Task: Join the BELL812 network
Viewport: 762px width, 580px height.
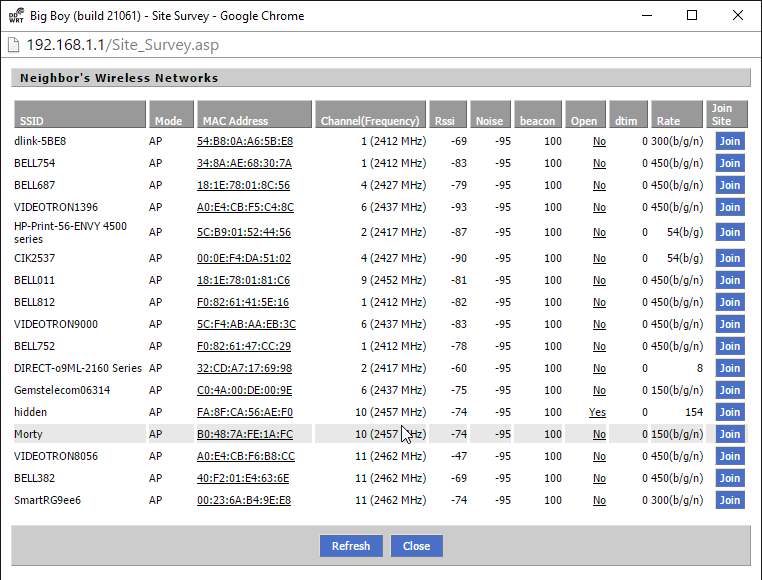Action: (x=729, y=302)
